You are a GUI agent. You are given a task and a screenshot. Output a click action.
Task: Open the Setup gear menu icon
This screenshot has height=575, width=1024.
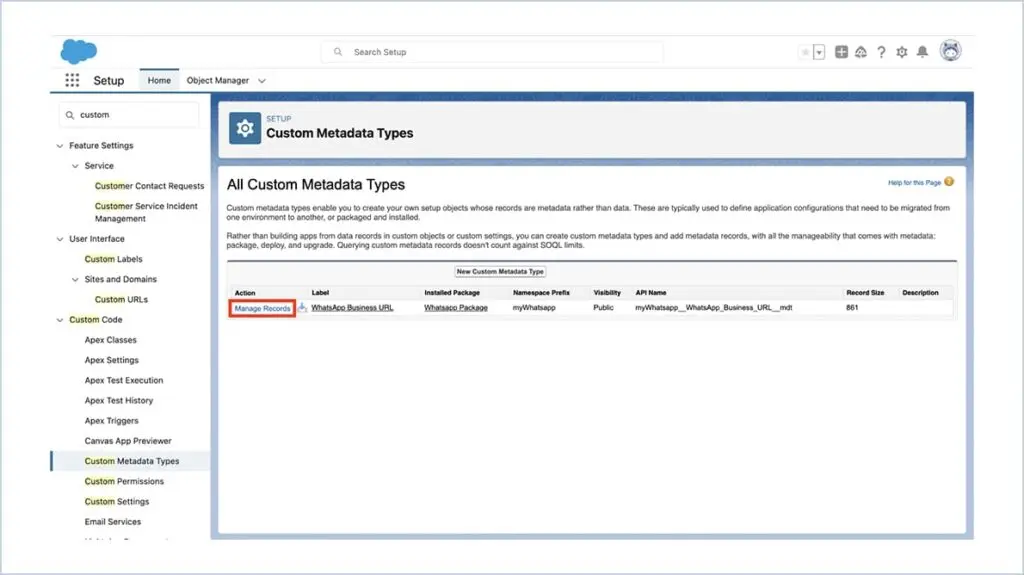pyautogui.click(x=902, y=52)
